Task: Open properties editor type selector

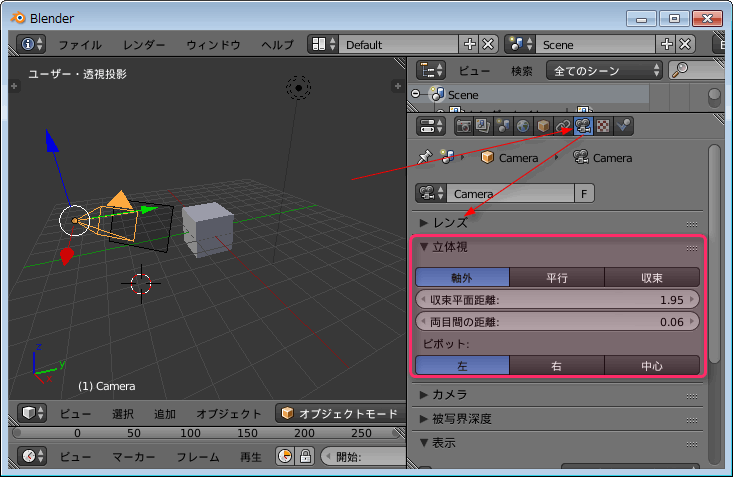Action: click(430, 126)
